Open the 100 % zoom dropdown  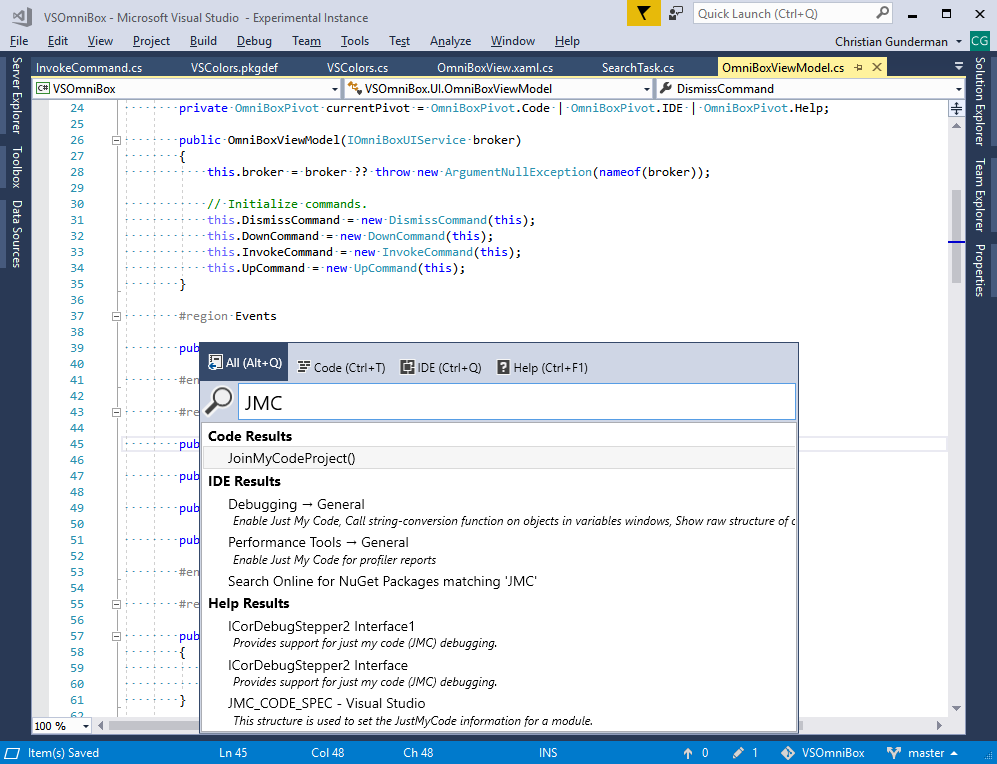click(x=85, y=726)
